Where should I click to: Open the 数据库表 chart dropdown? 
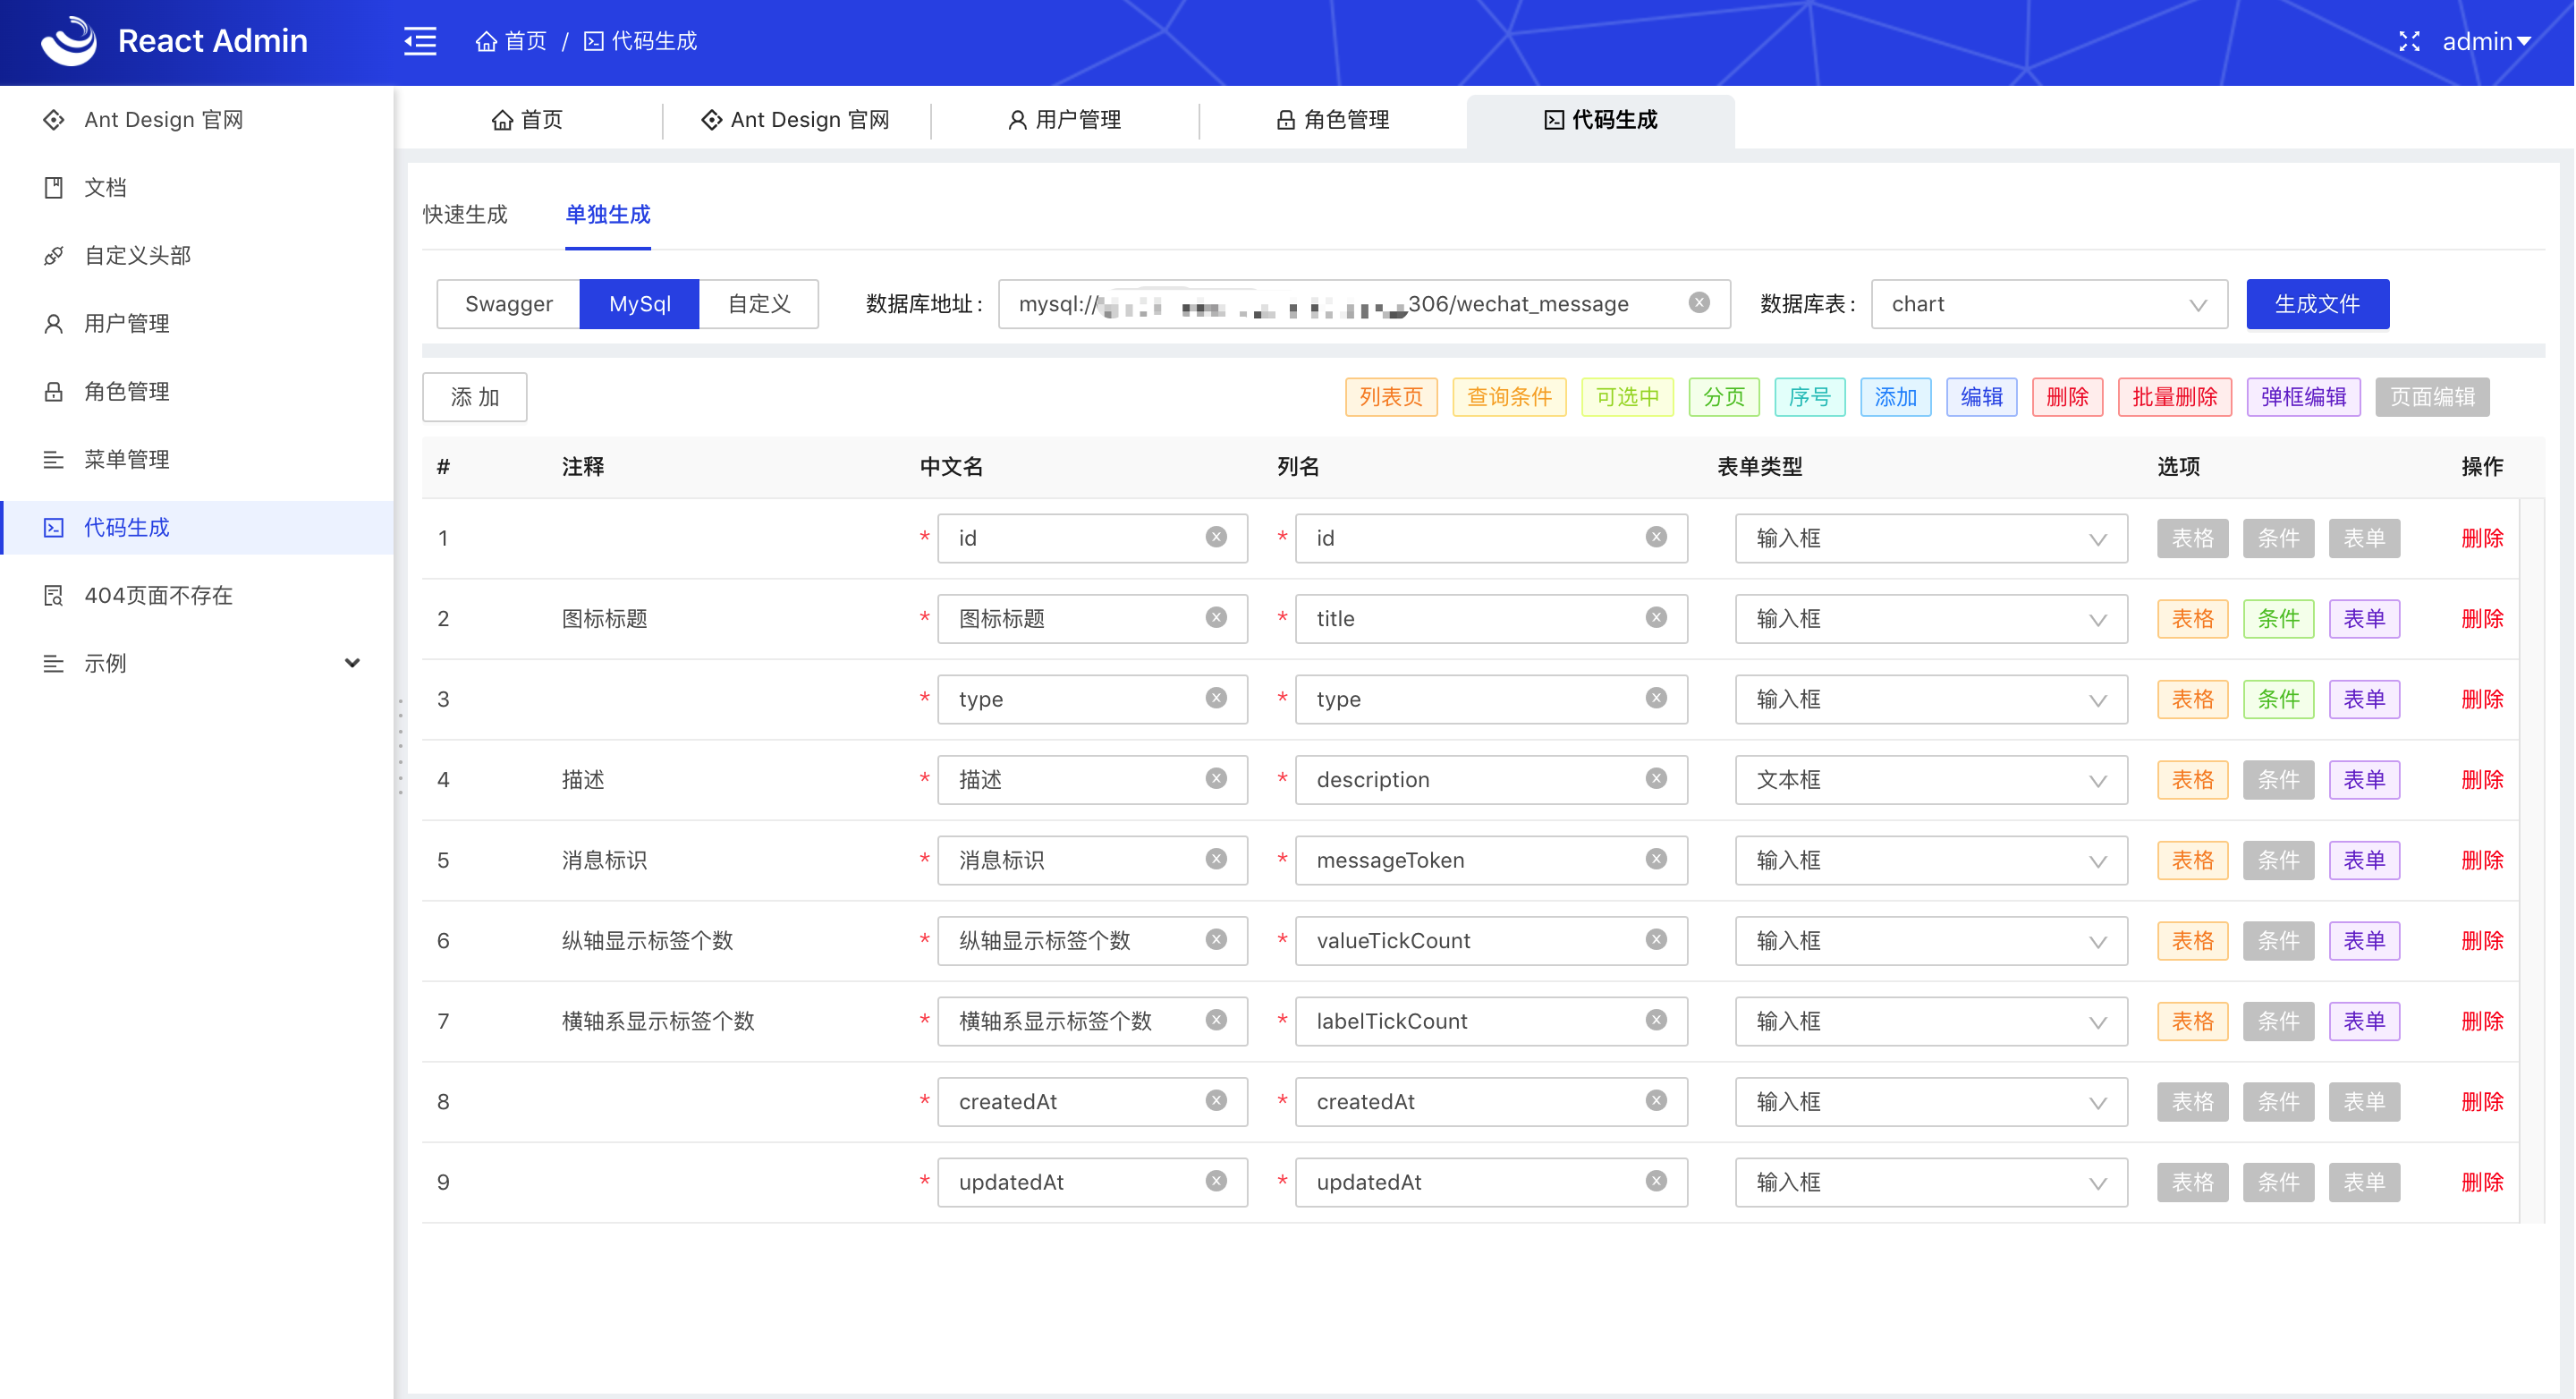click(2048, 304)
